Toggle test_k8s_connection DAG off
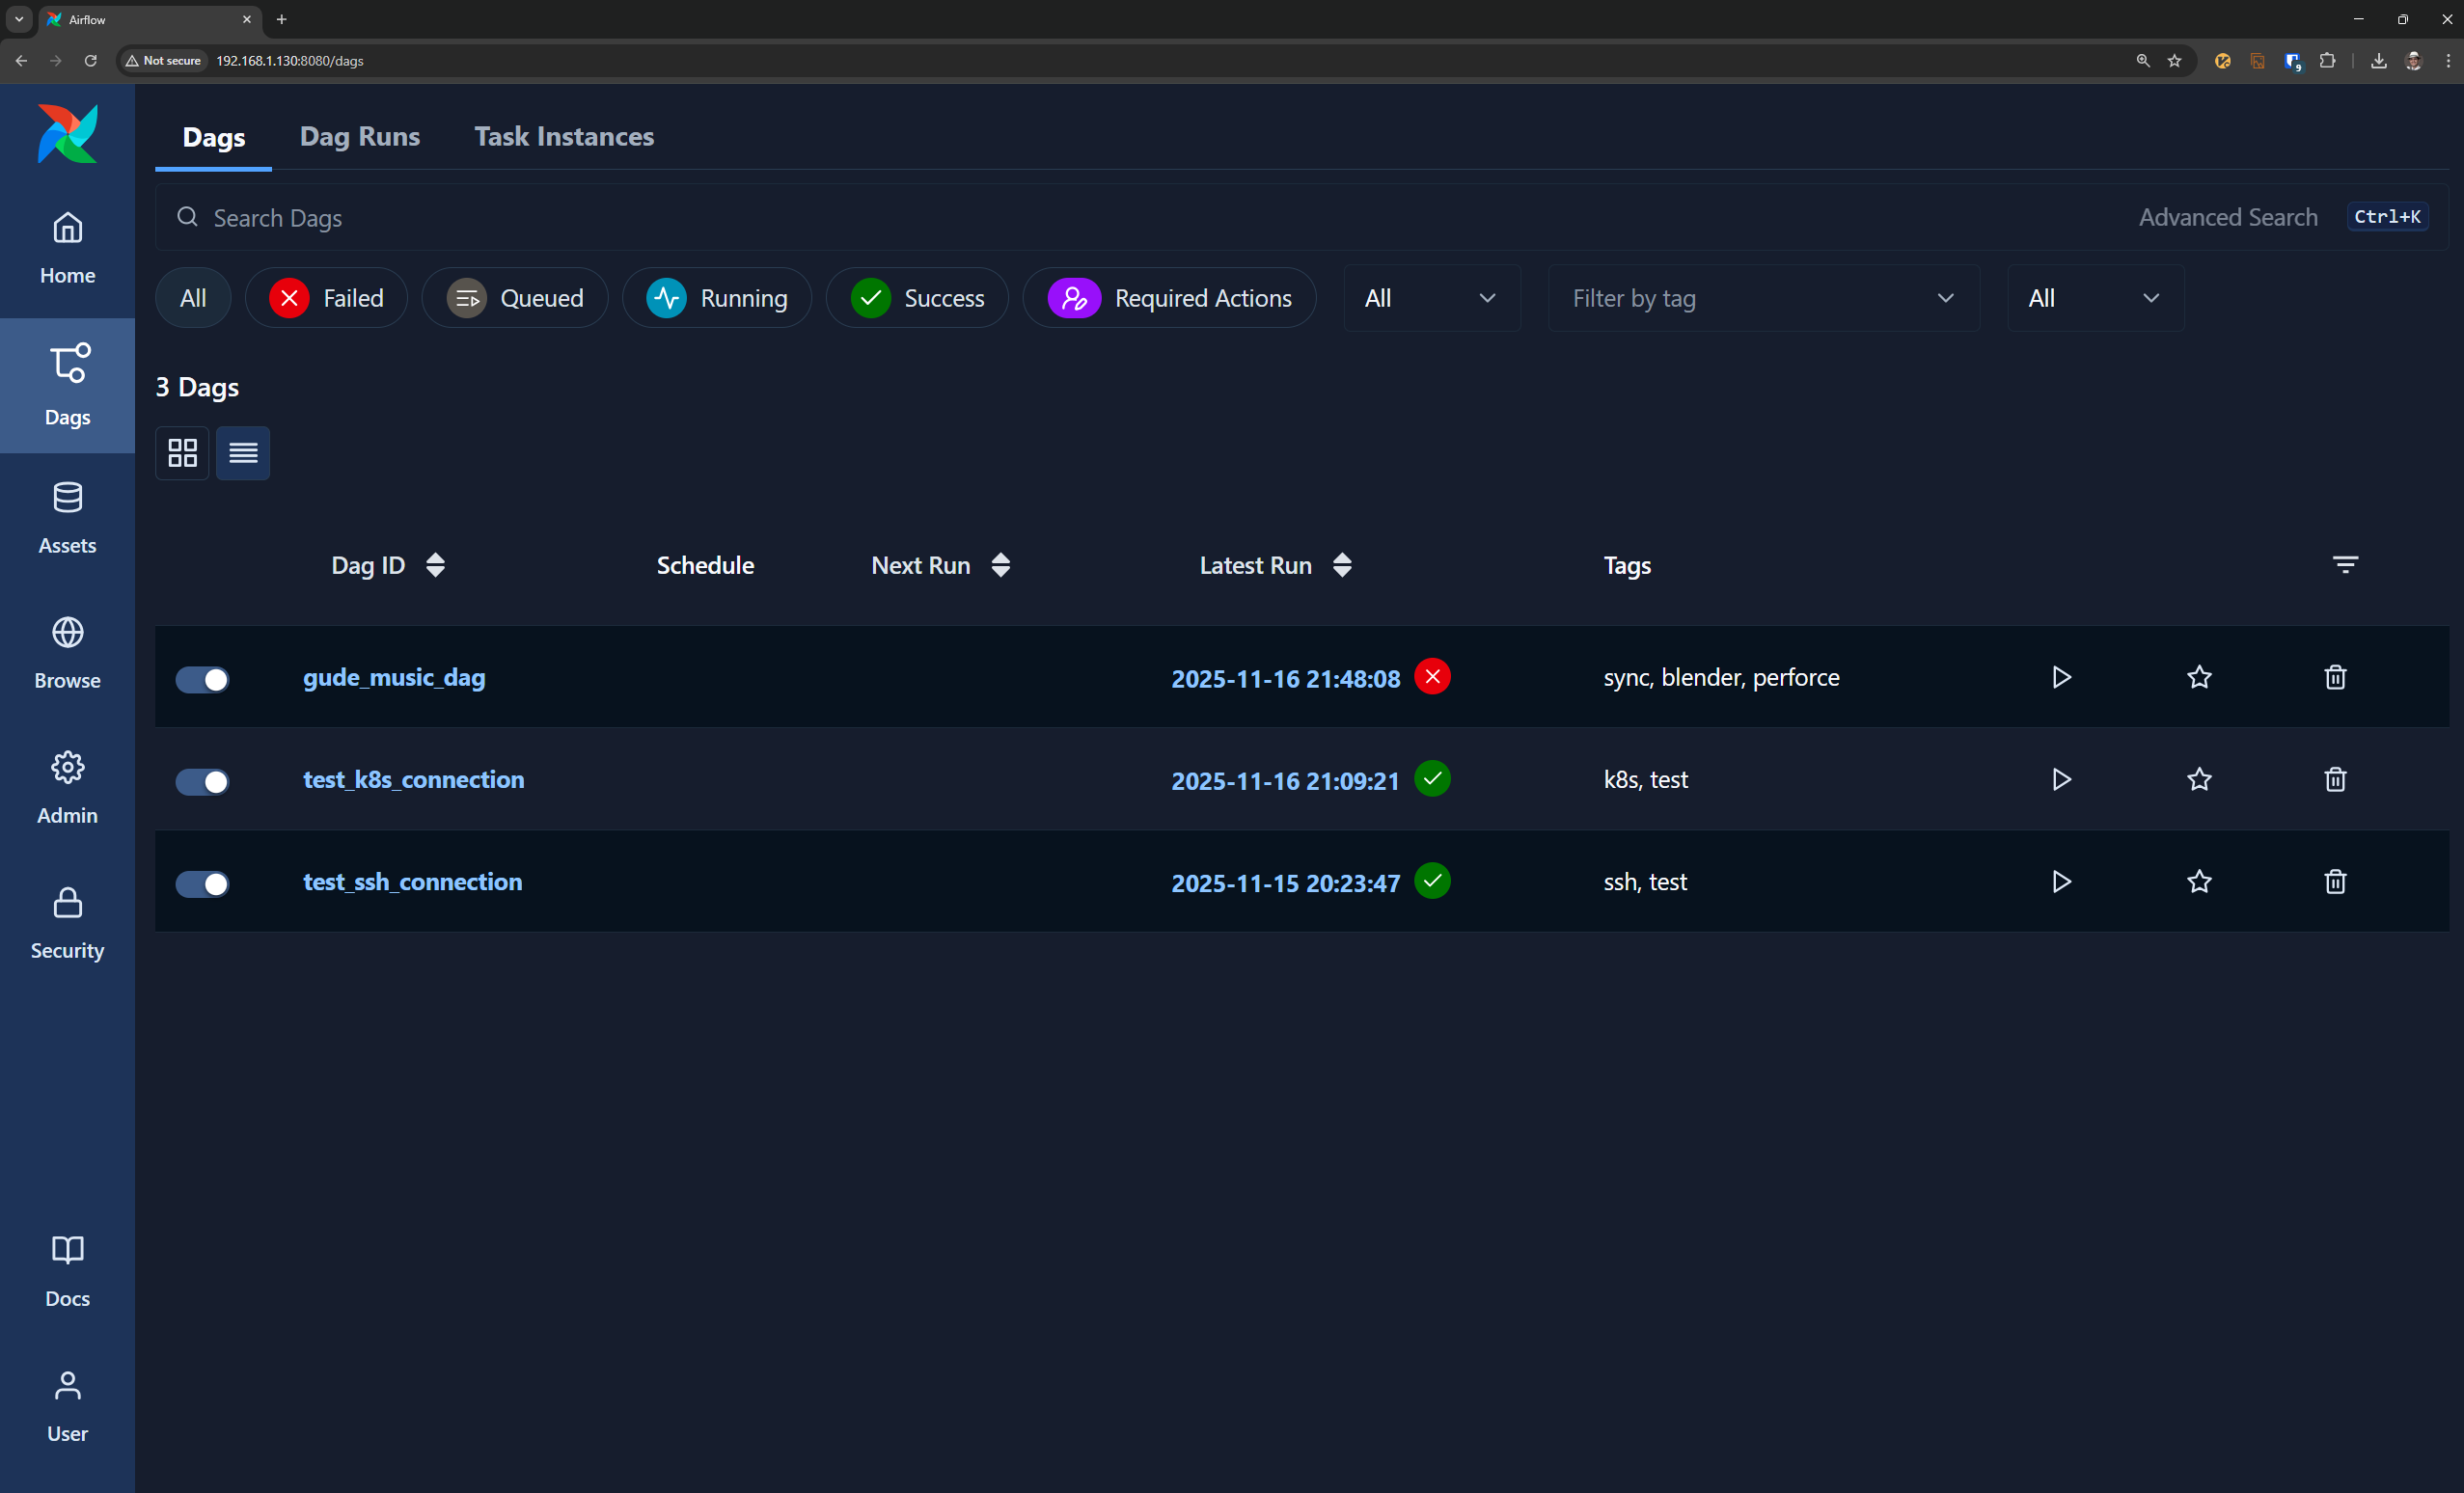2464x1493 pixels. (202, 781)
